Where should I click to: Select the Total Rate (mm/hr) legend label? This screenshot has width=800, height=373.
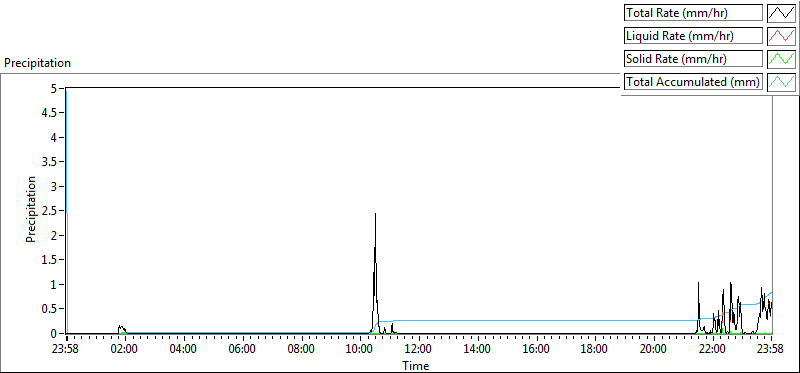coord(693,13)
